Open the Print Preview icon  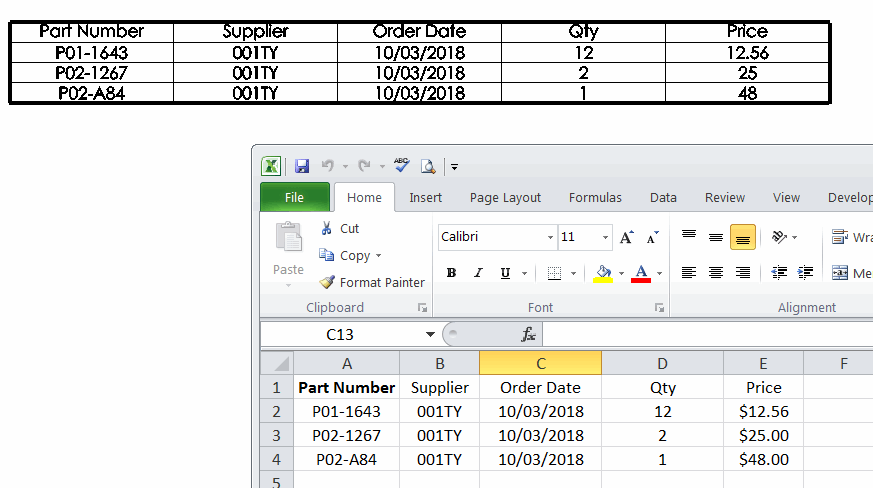point(428,166)
